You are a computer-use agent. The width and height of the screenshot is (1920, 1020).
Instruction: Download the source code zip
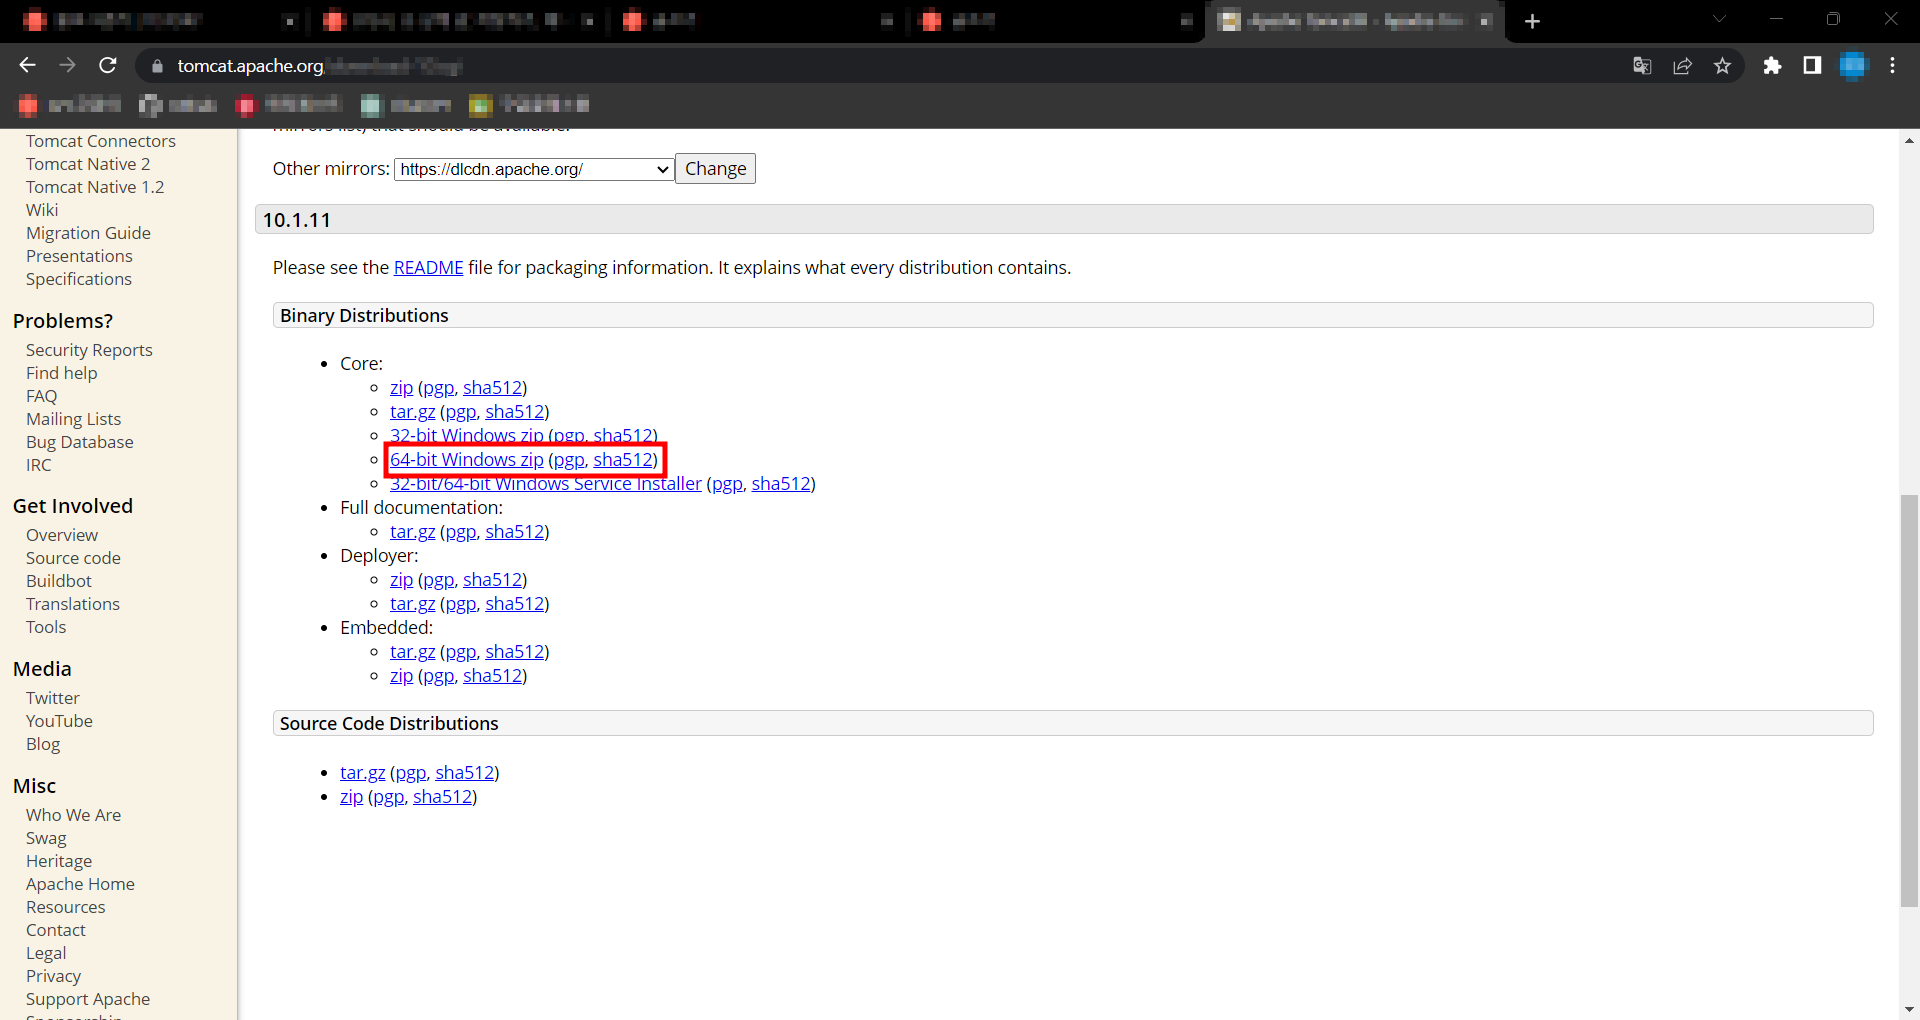(x=351, y=797)
